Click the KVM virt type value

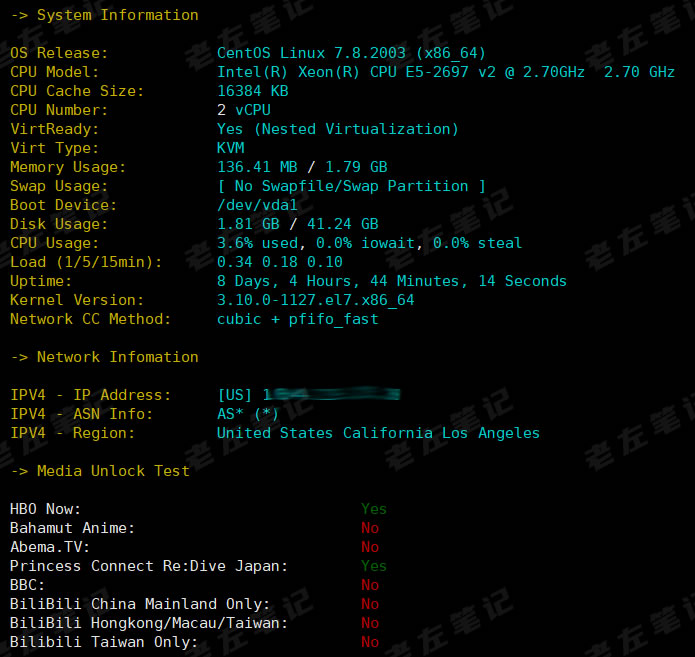pos(231,148)
